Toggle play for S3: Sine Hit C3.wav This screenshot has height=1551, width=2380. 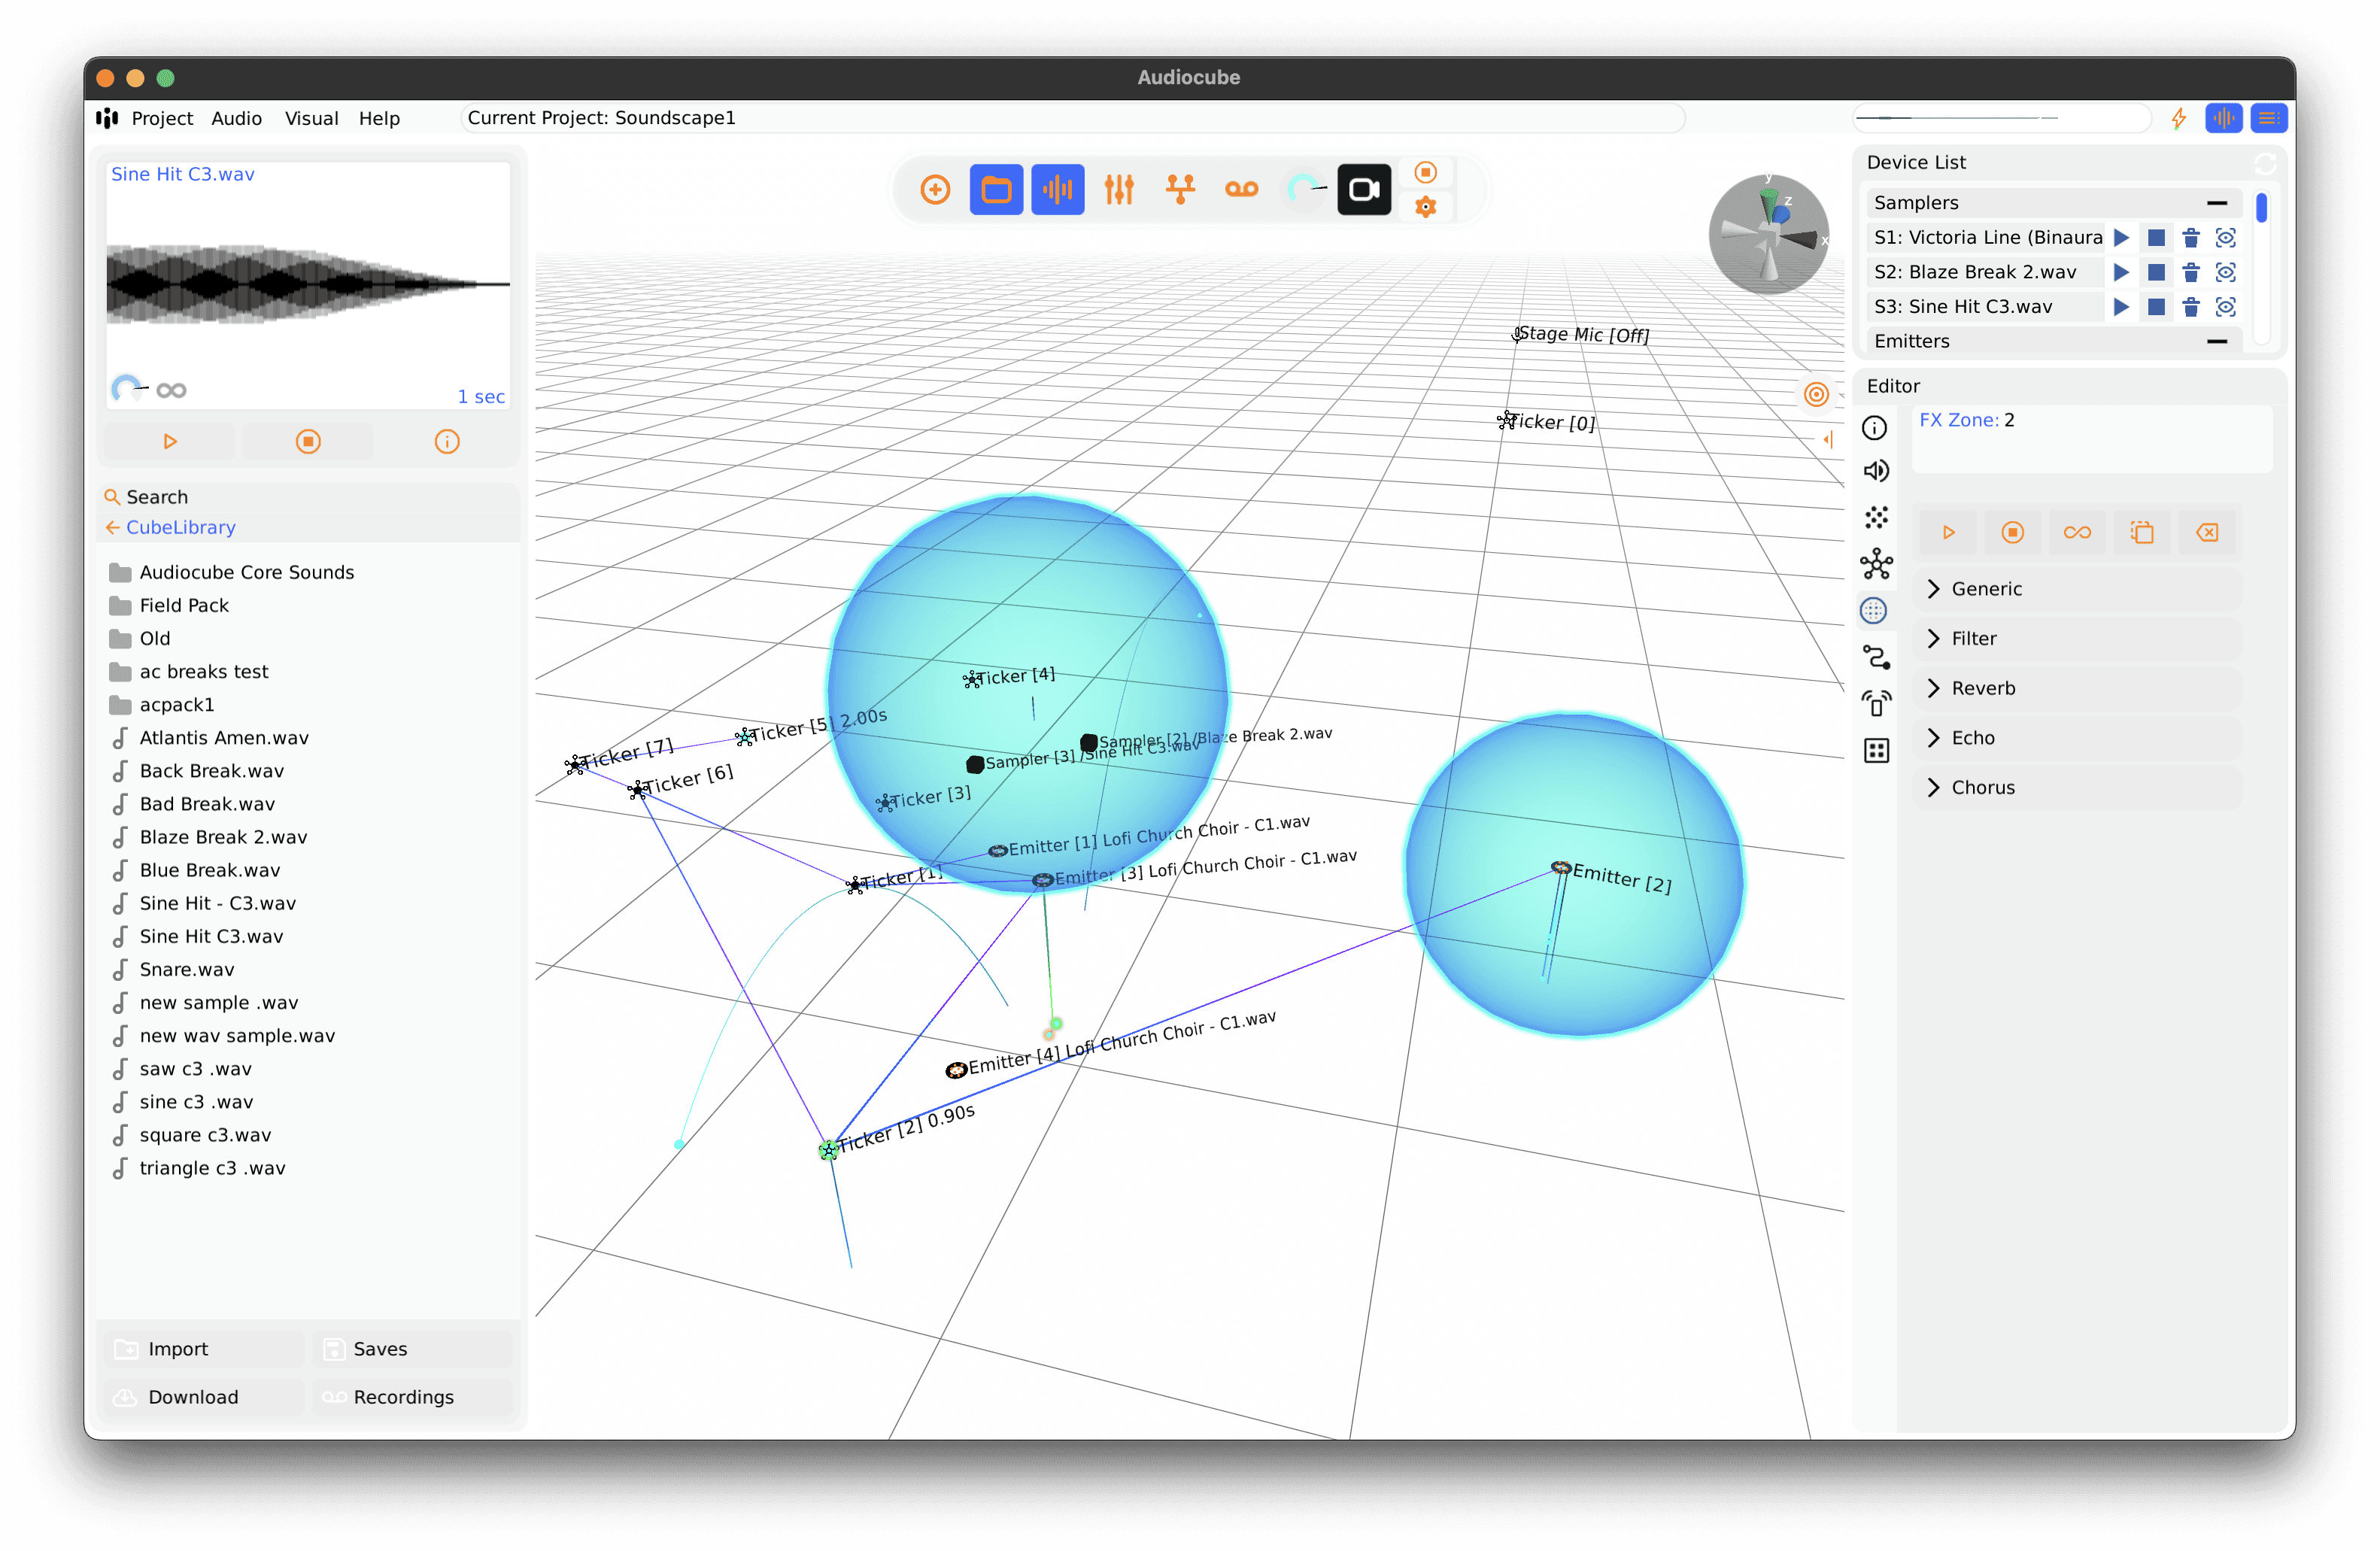[2120, 307]
